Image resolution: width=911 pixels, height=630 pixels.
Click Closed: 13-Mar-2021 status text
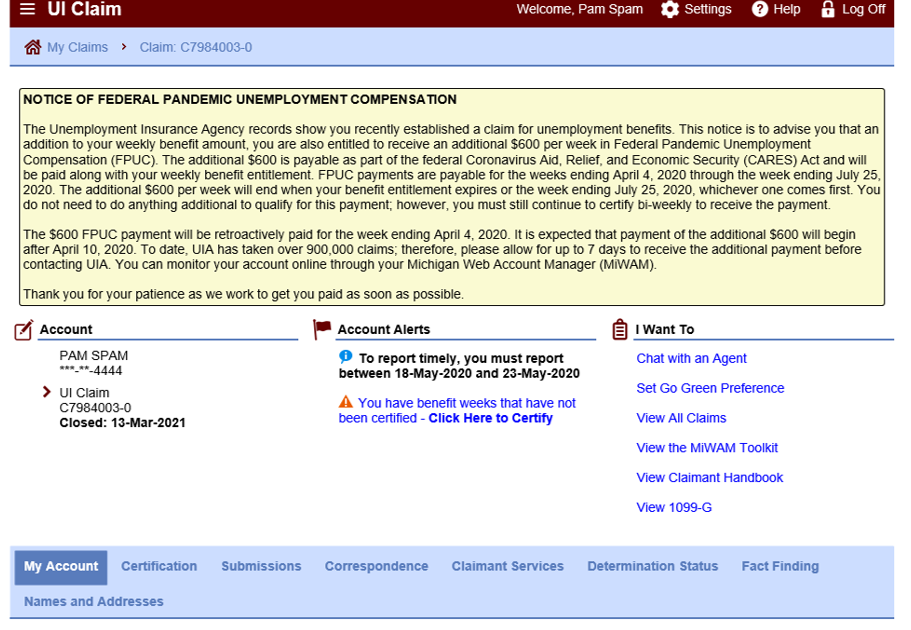[122, 423]
